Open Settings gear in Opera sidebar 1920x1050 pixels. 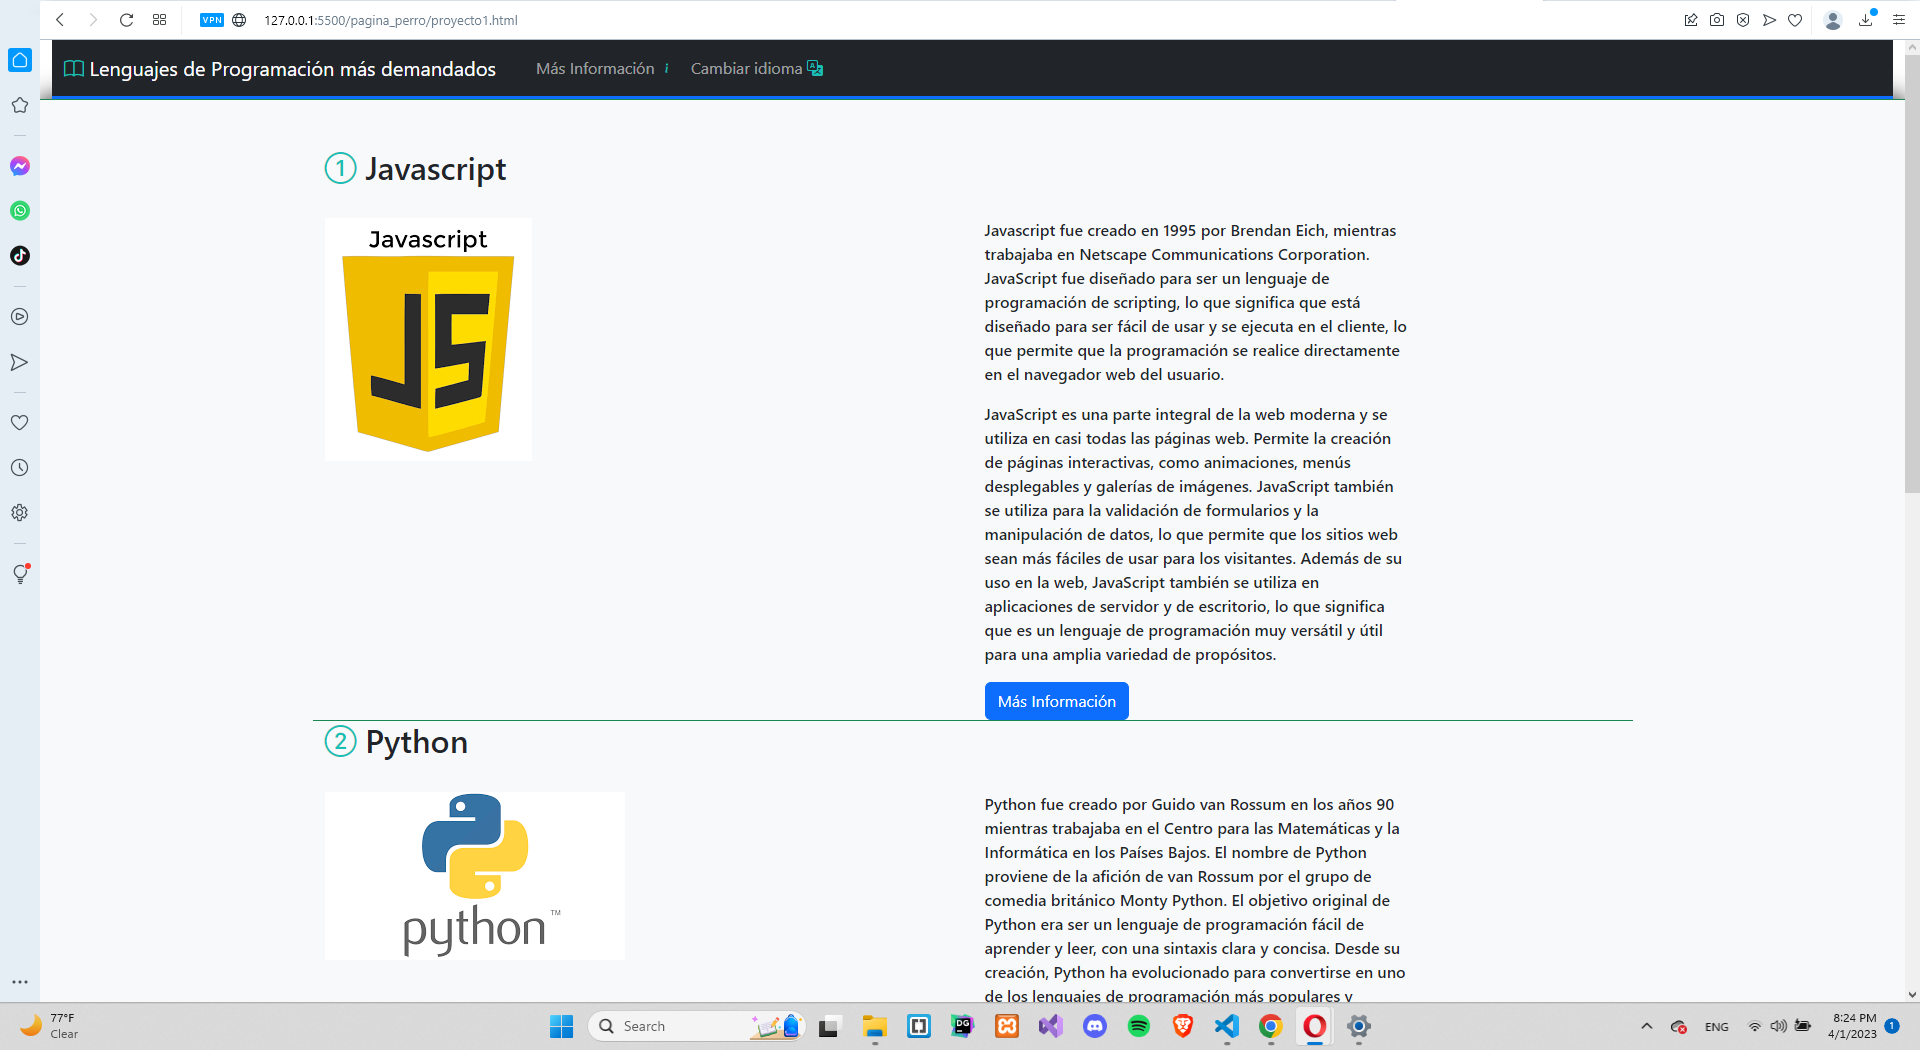coord(20,513)
